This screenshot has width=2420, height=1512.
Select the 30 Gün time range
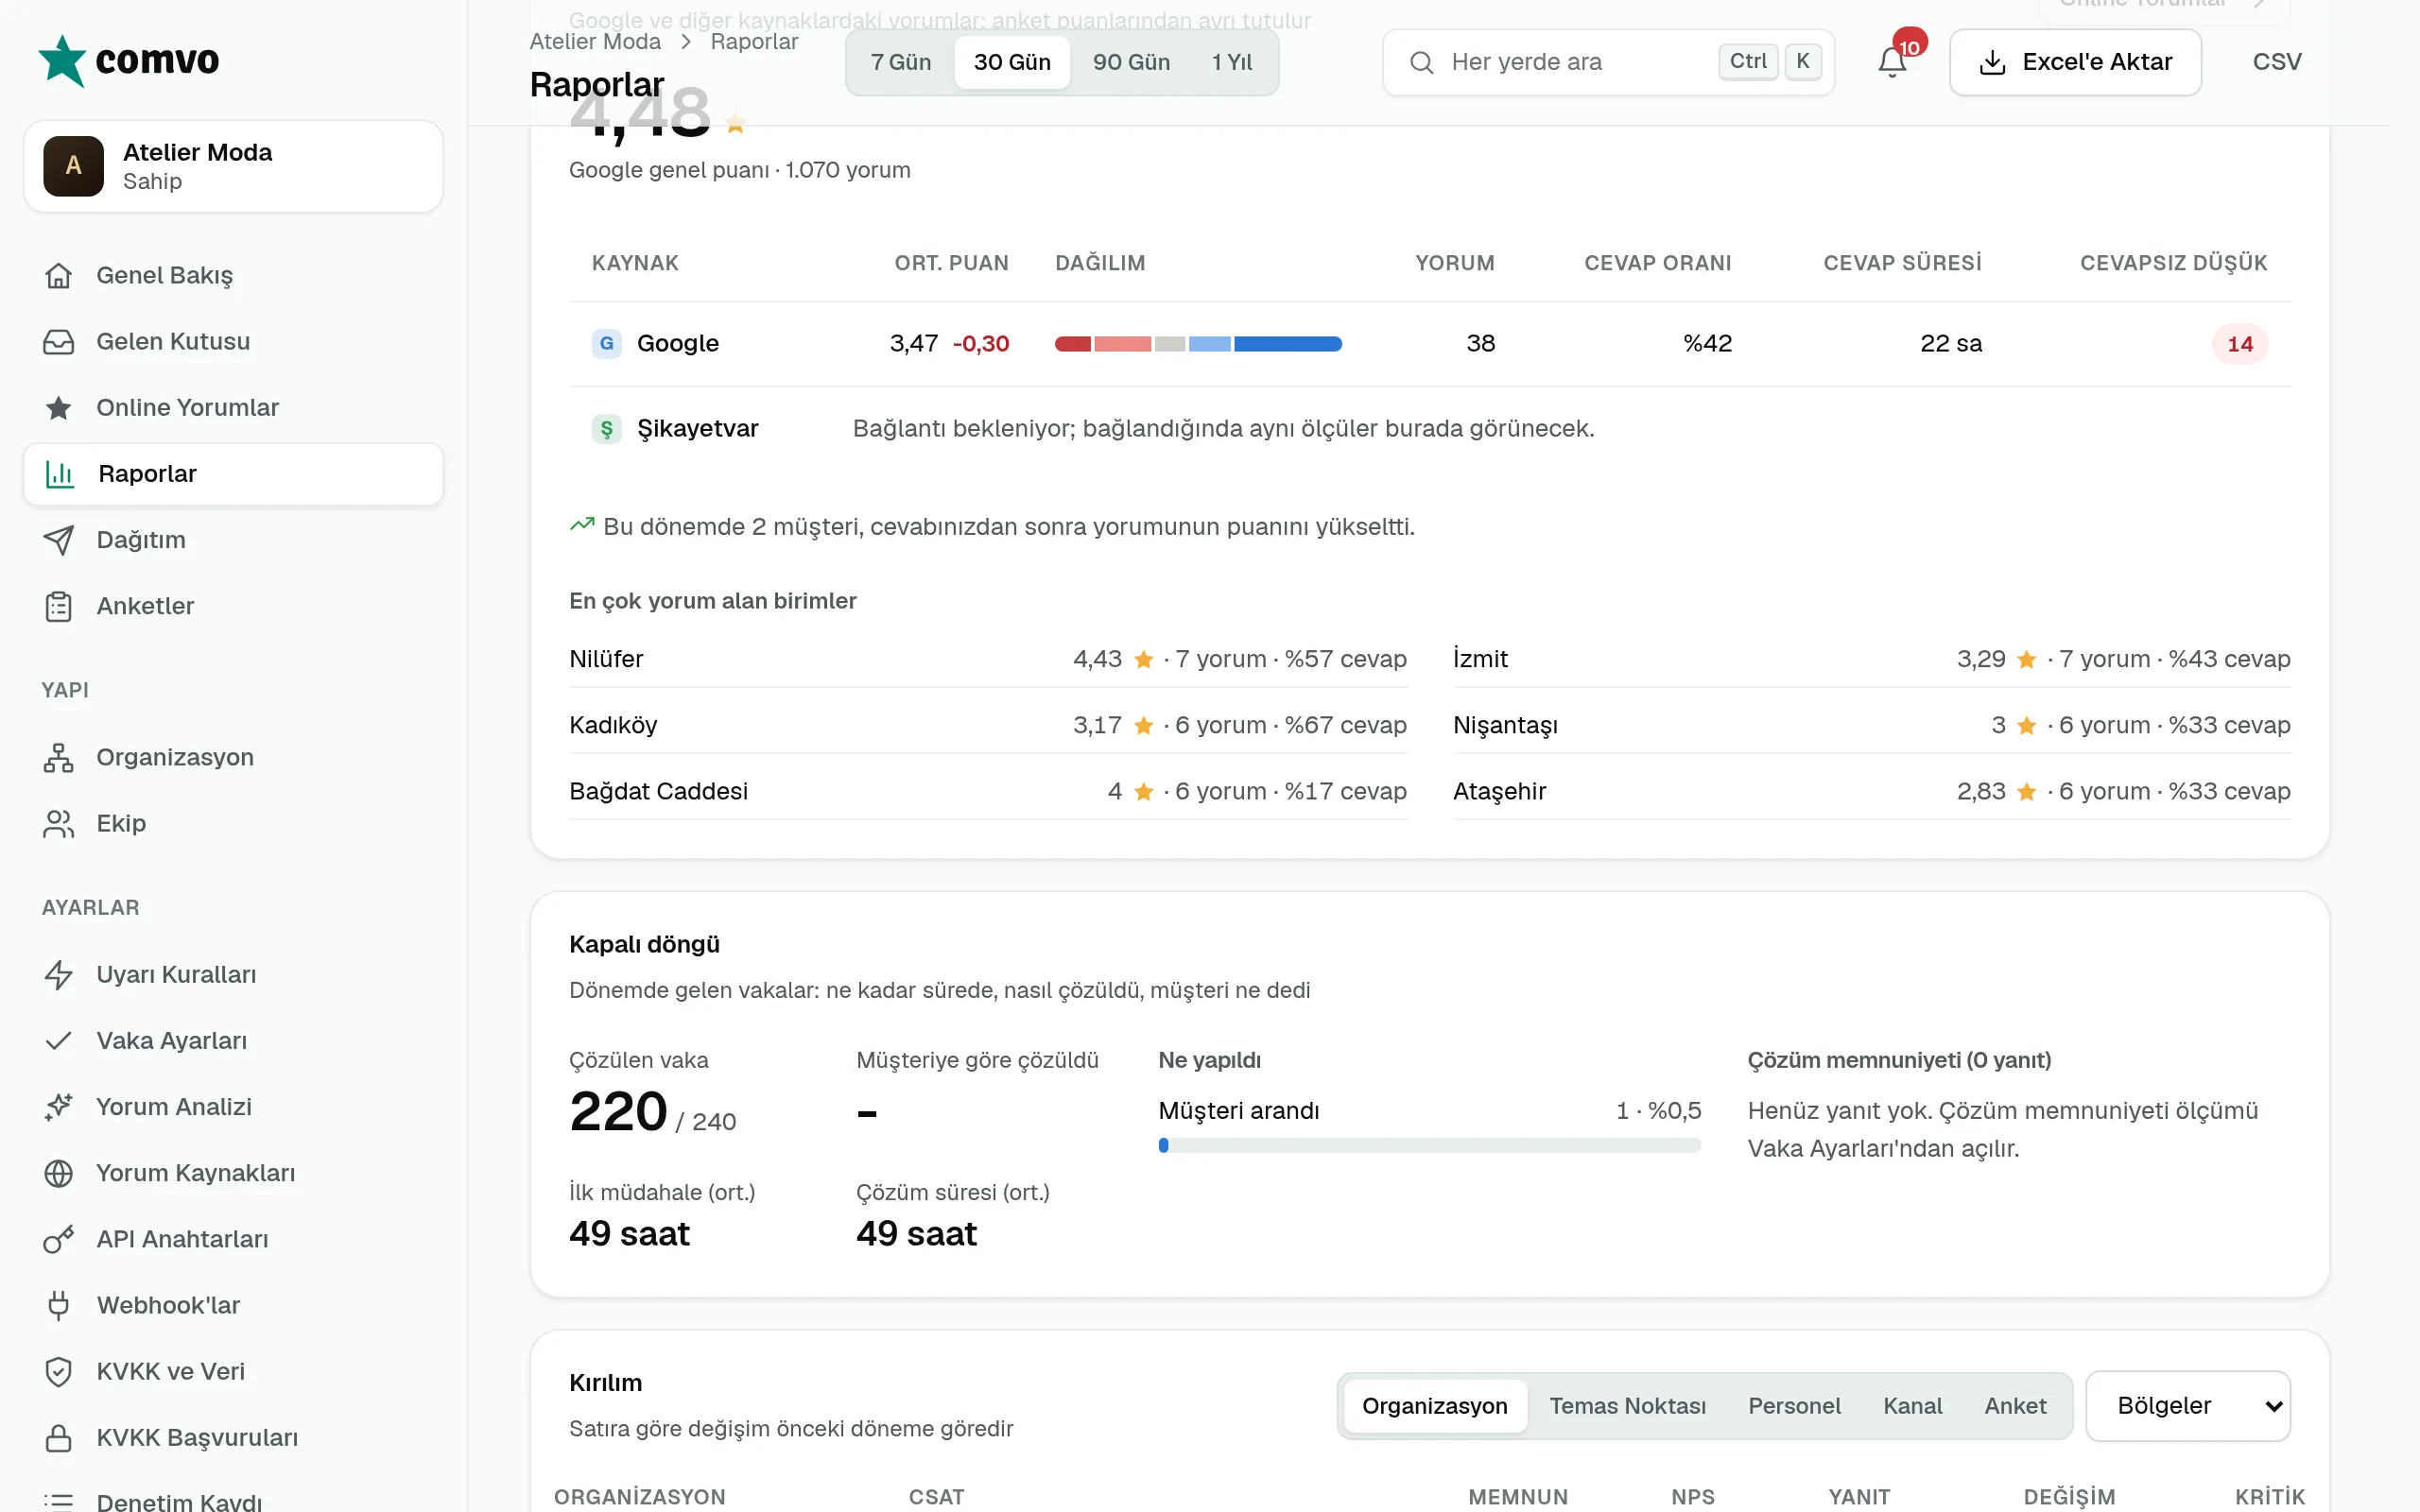[1012, 62]
